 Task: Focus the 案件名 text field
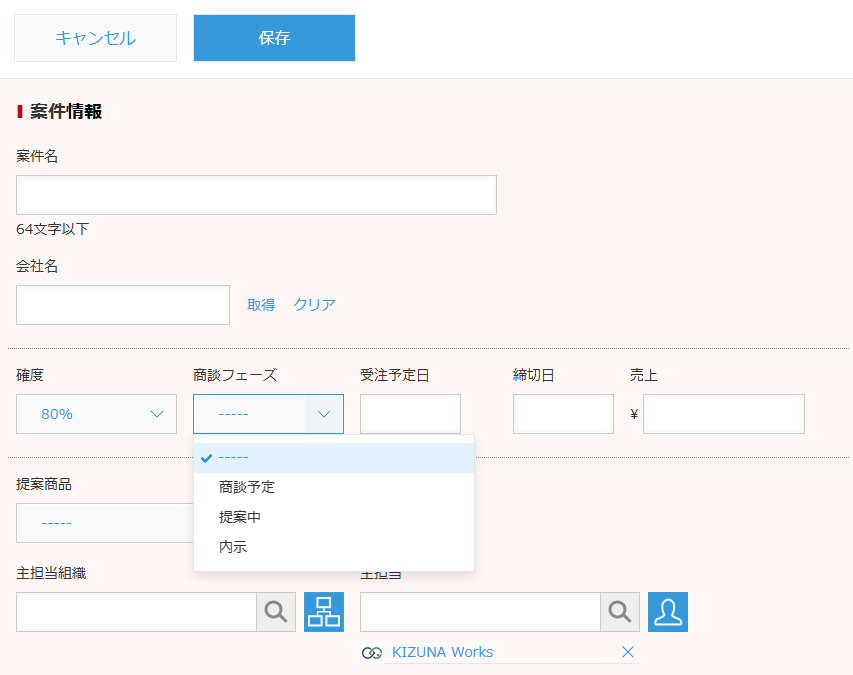[256, 195]
